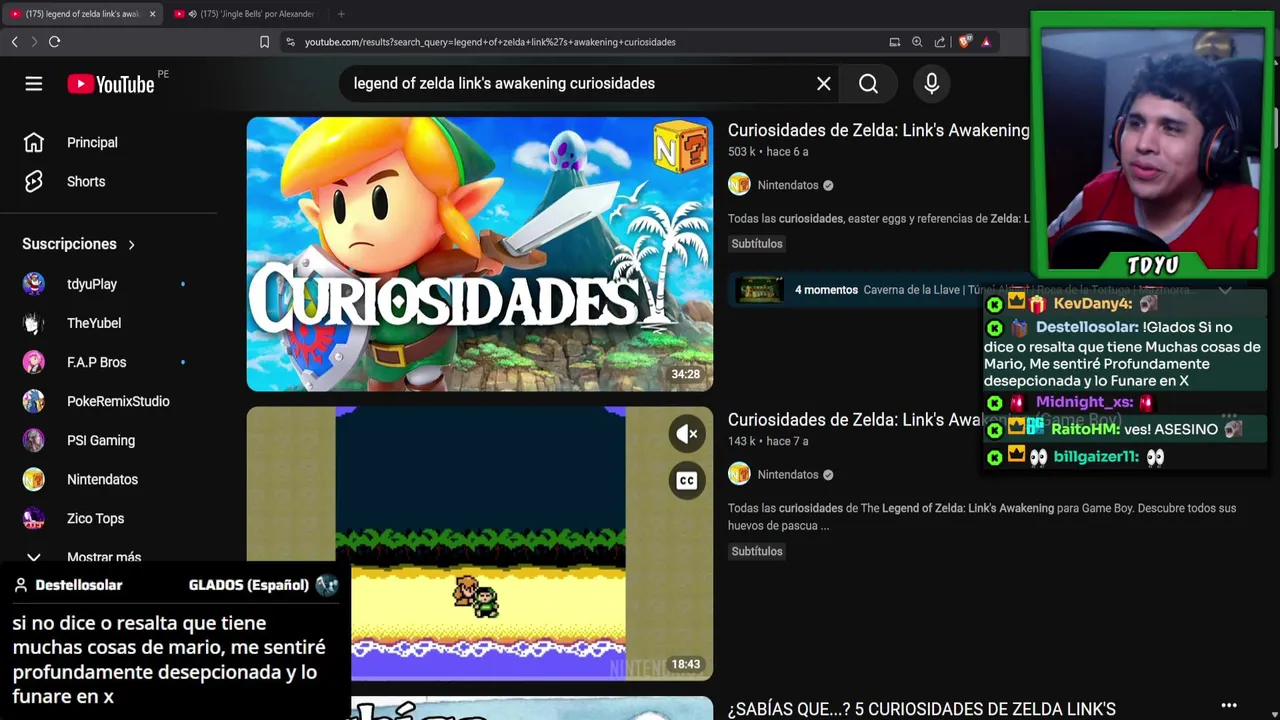Open Brave Shields lion icon
The height and width of the screenshot is (720, 1280).
click(965, 42)
